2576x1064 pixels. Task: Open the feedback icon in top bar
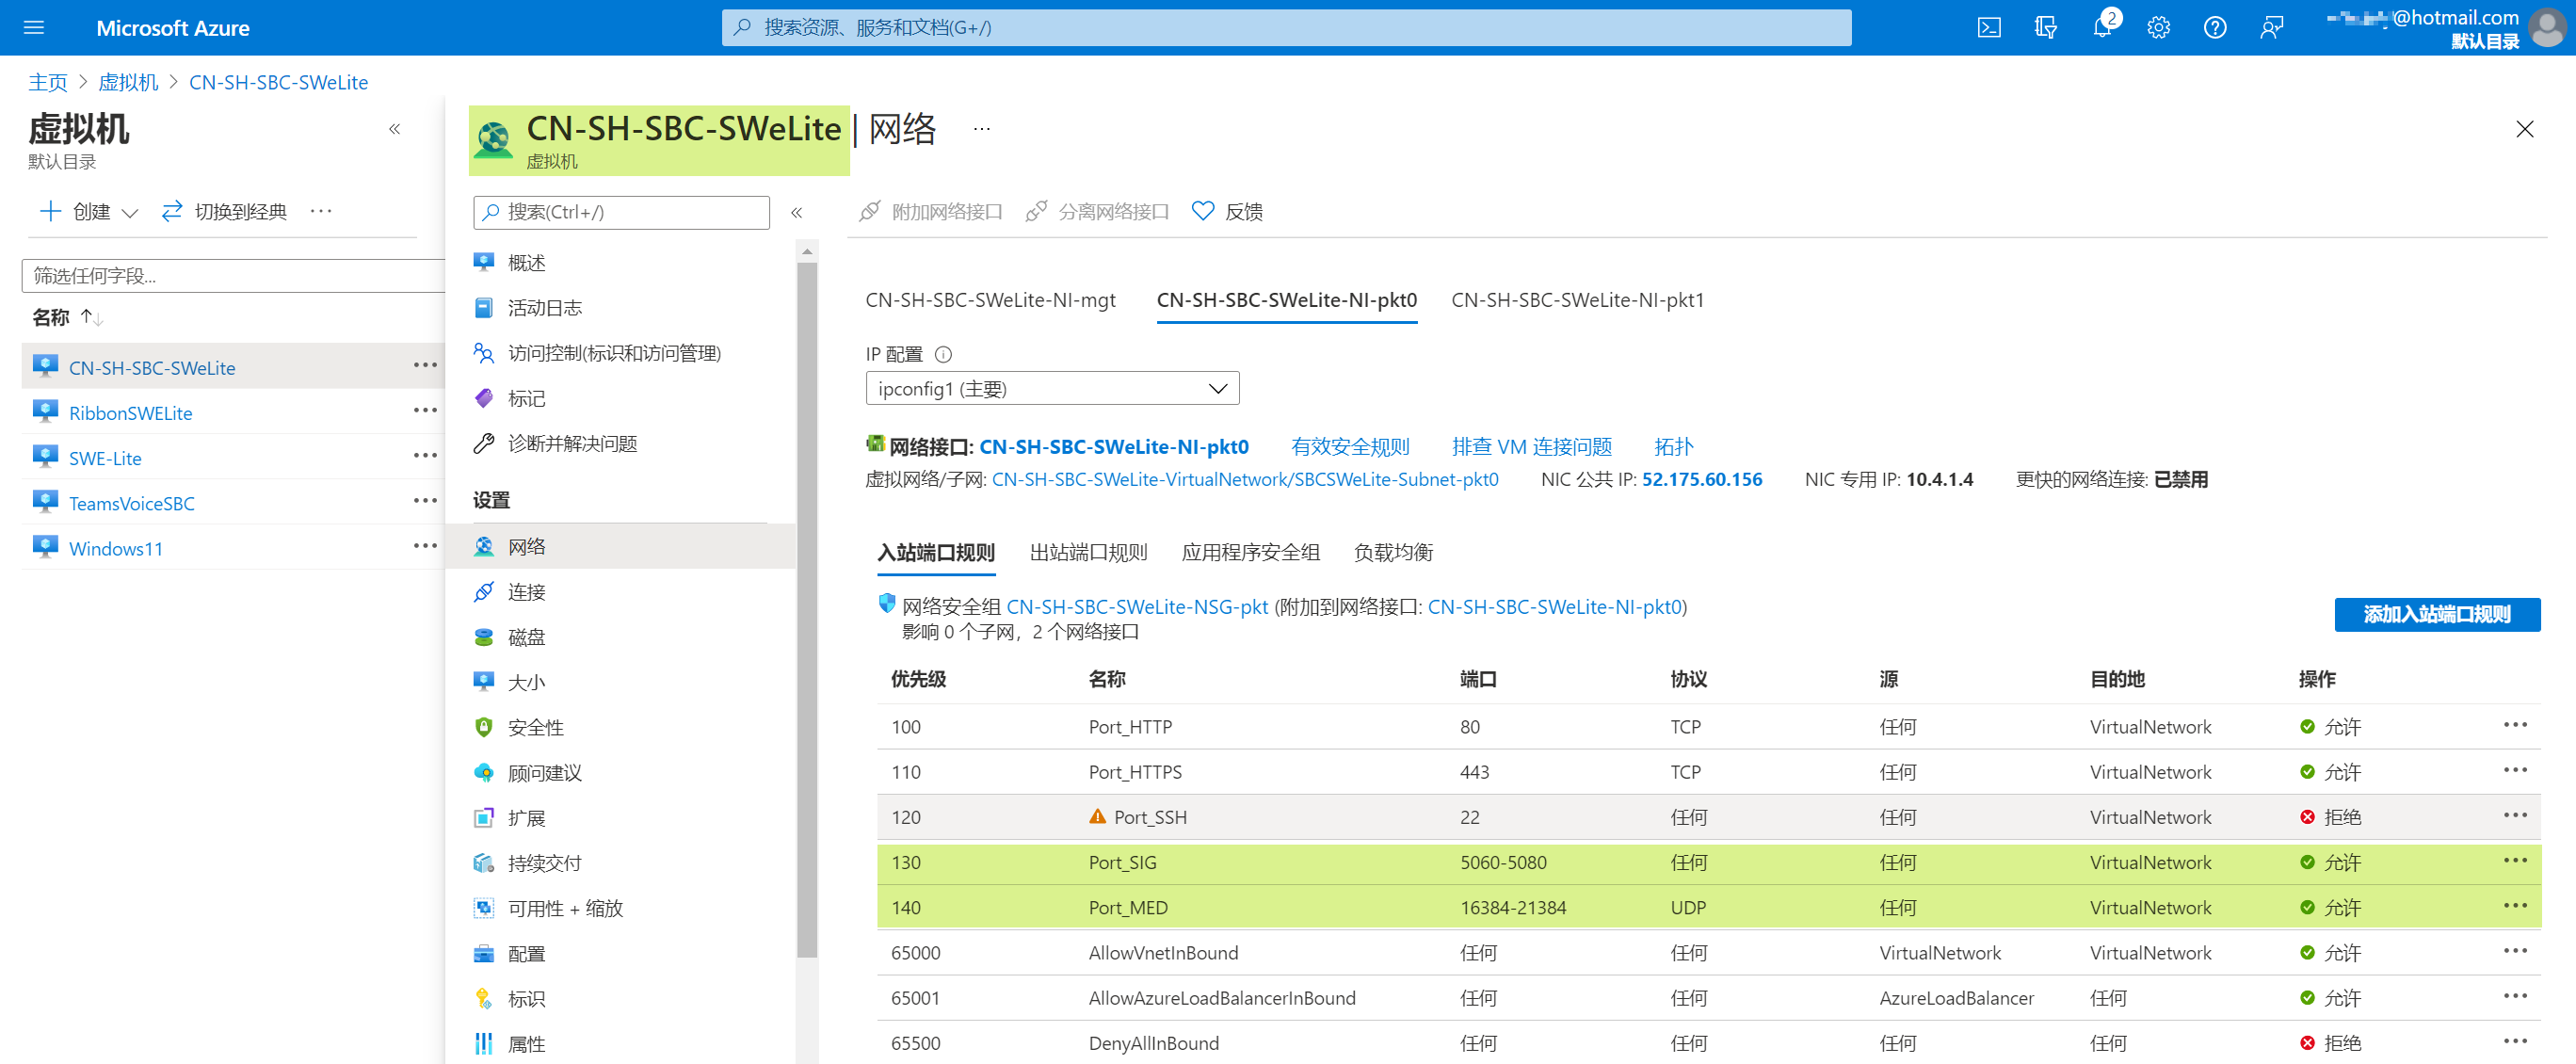(x=2271, y=27)
